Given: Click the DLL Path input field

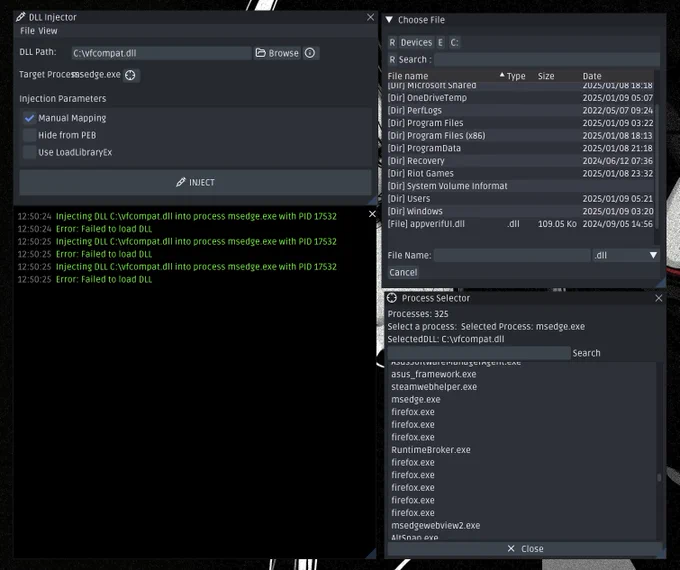Looking at the screenshot, I should (161, 53).
